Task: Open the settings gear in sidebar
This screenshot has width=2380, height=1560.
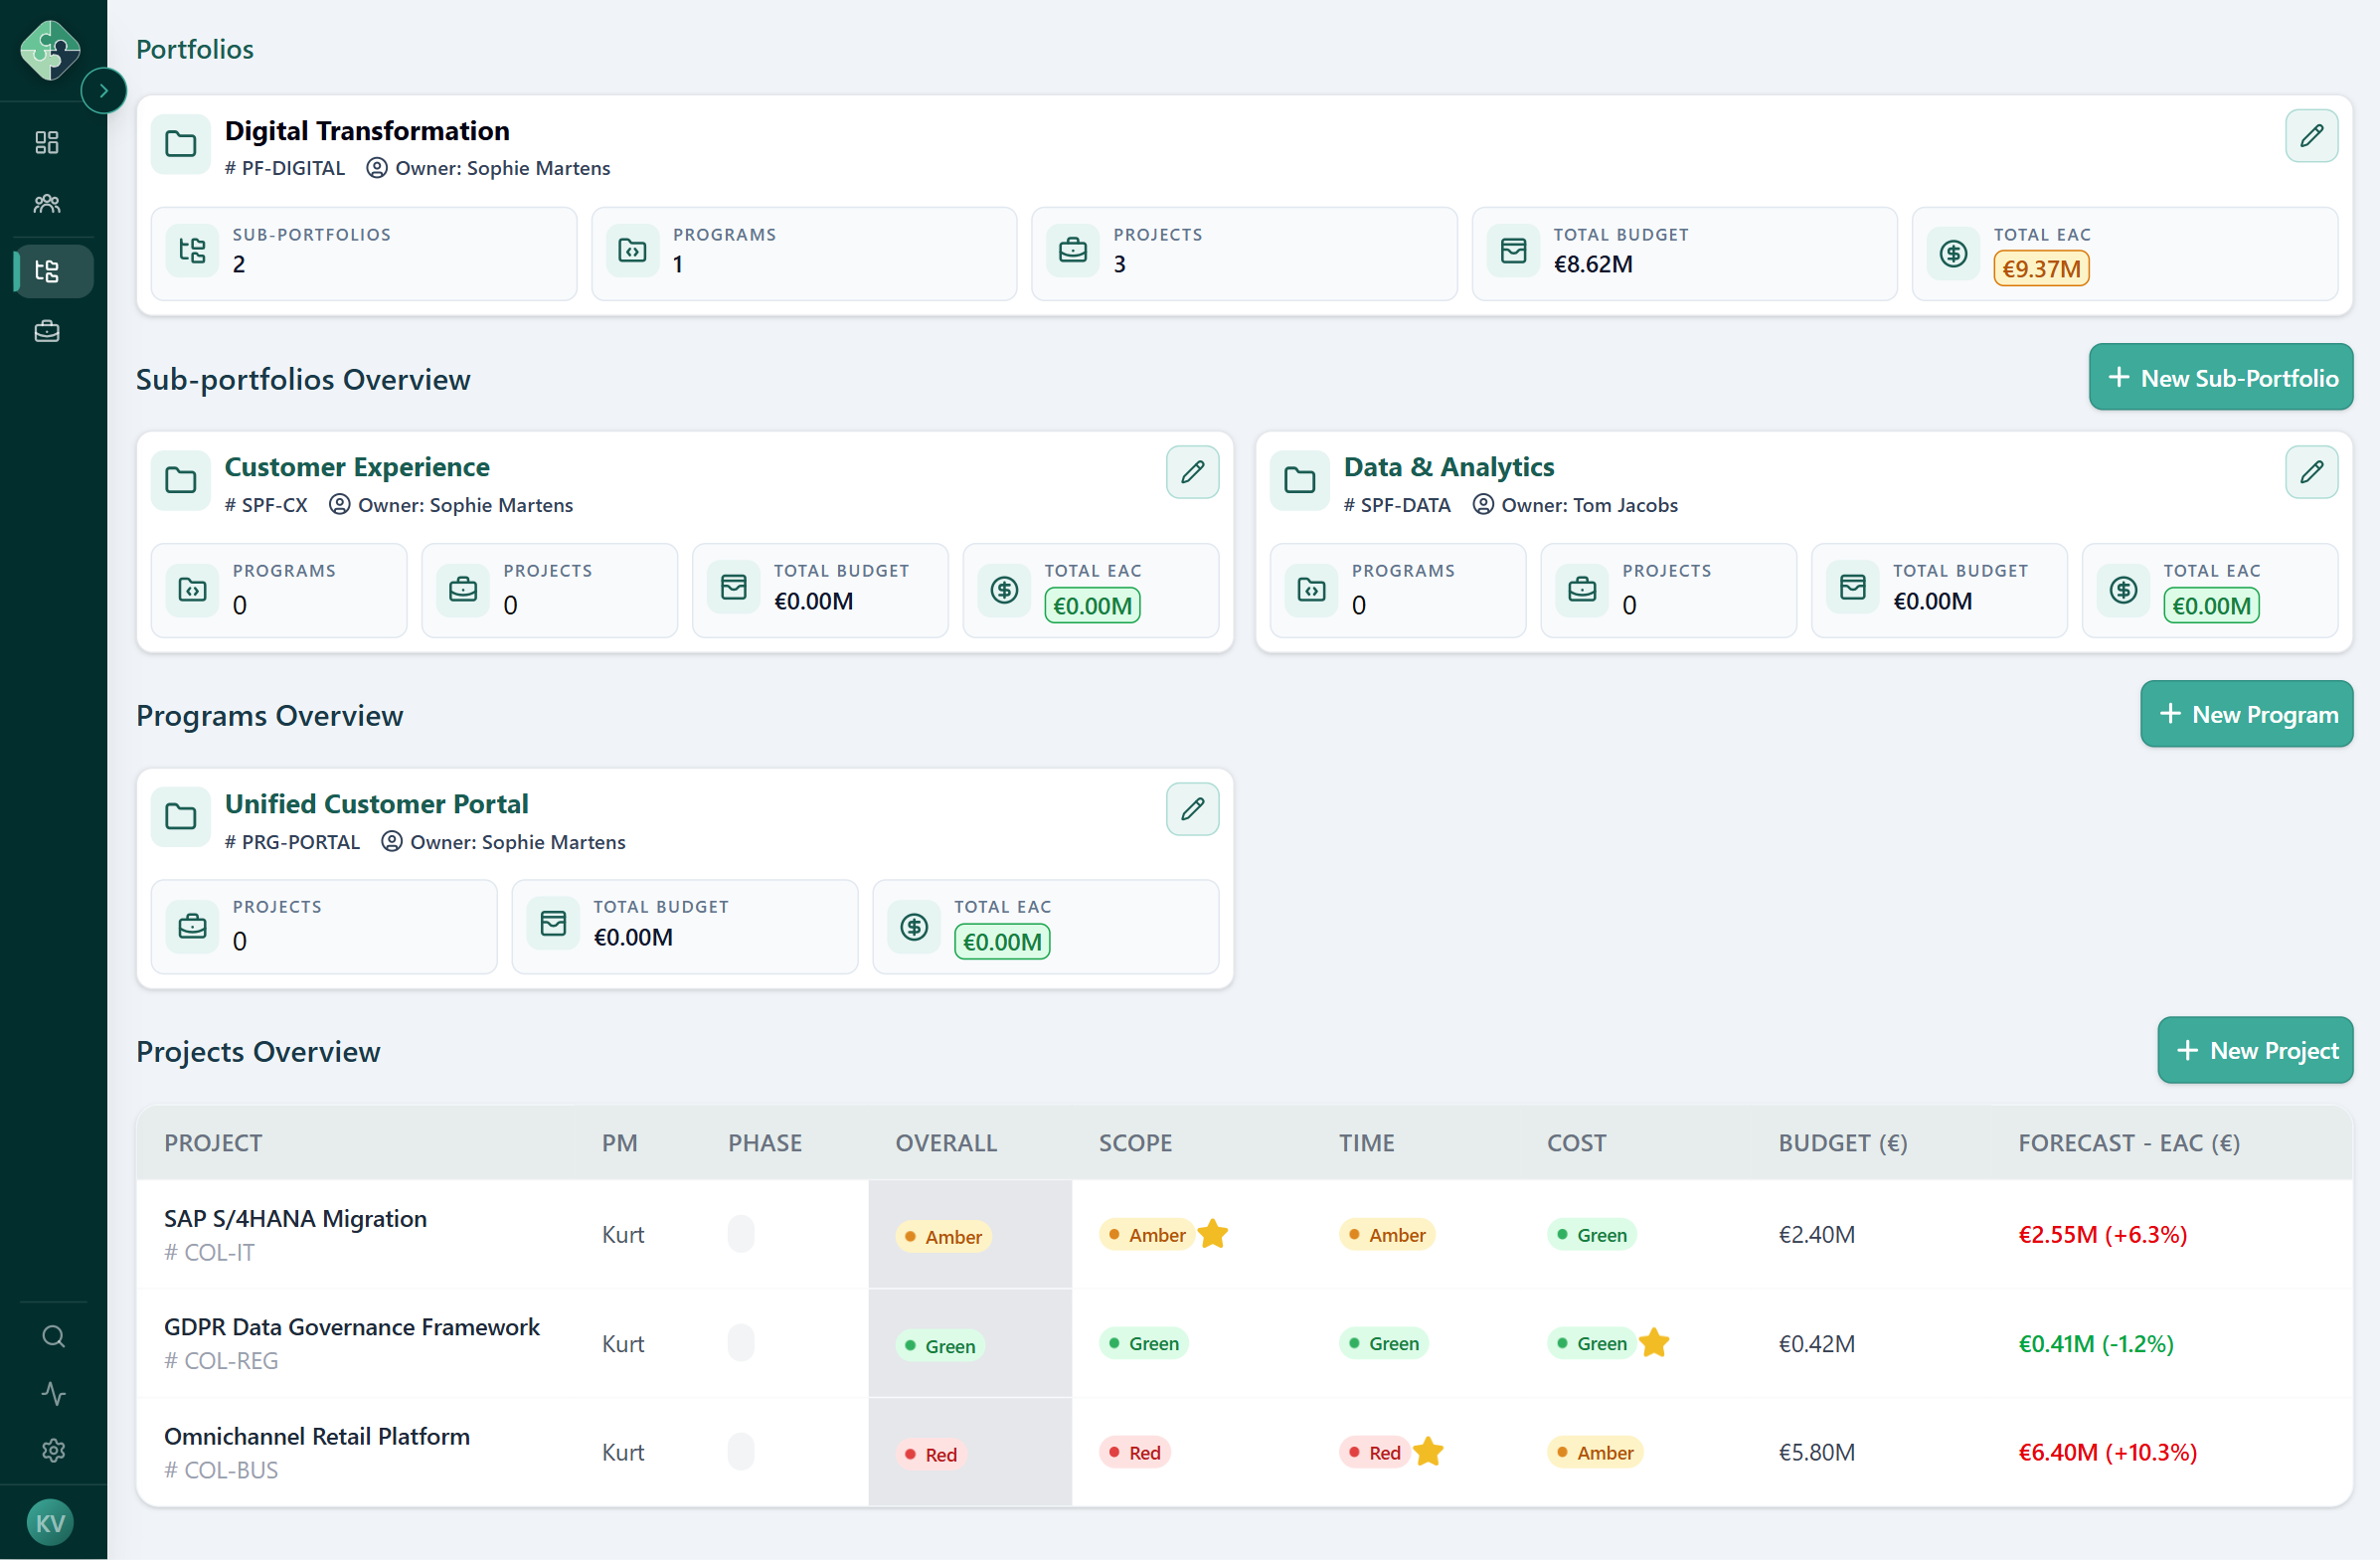Action: [x=54, y=1450]
